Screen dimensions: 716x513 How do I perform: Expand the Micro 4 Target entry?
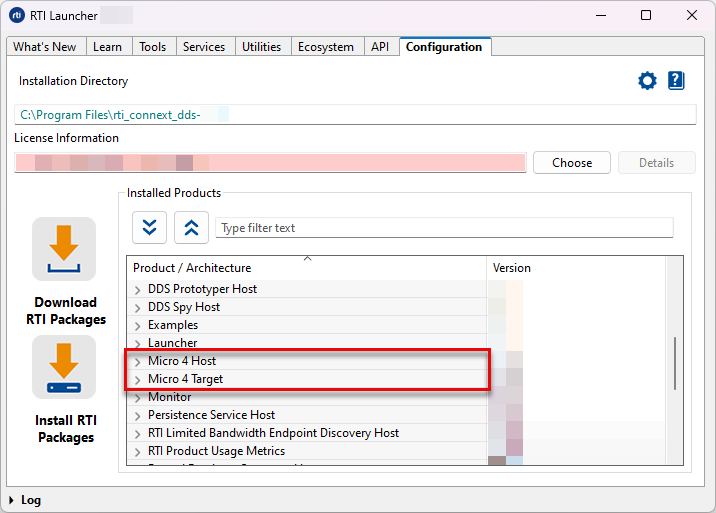[x=138, y=379]
